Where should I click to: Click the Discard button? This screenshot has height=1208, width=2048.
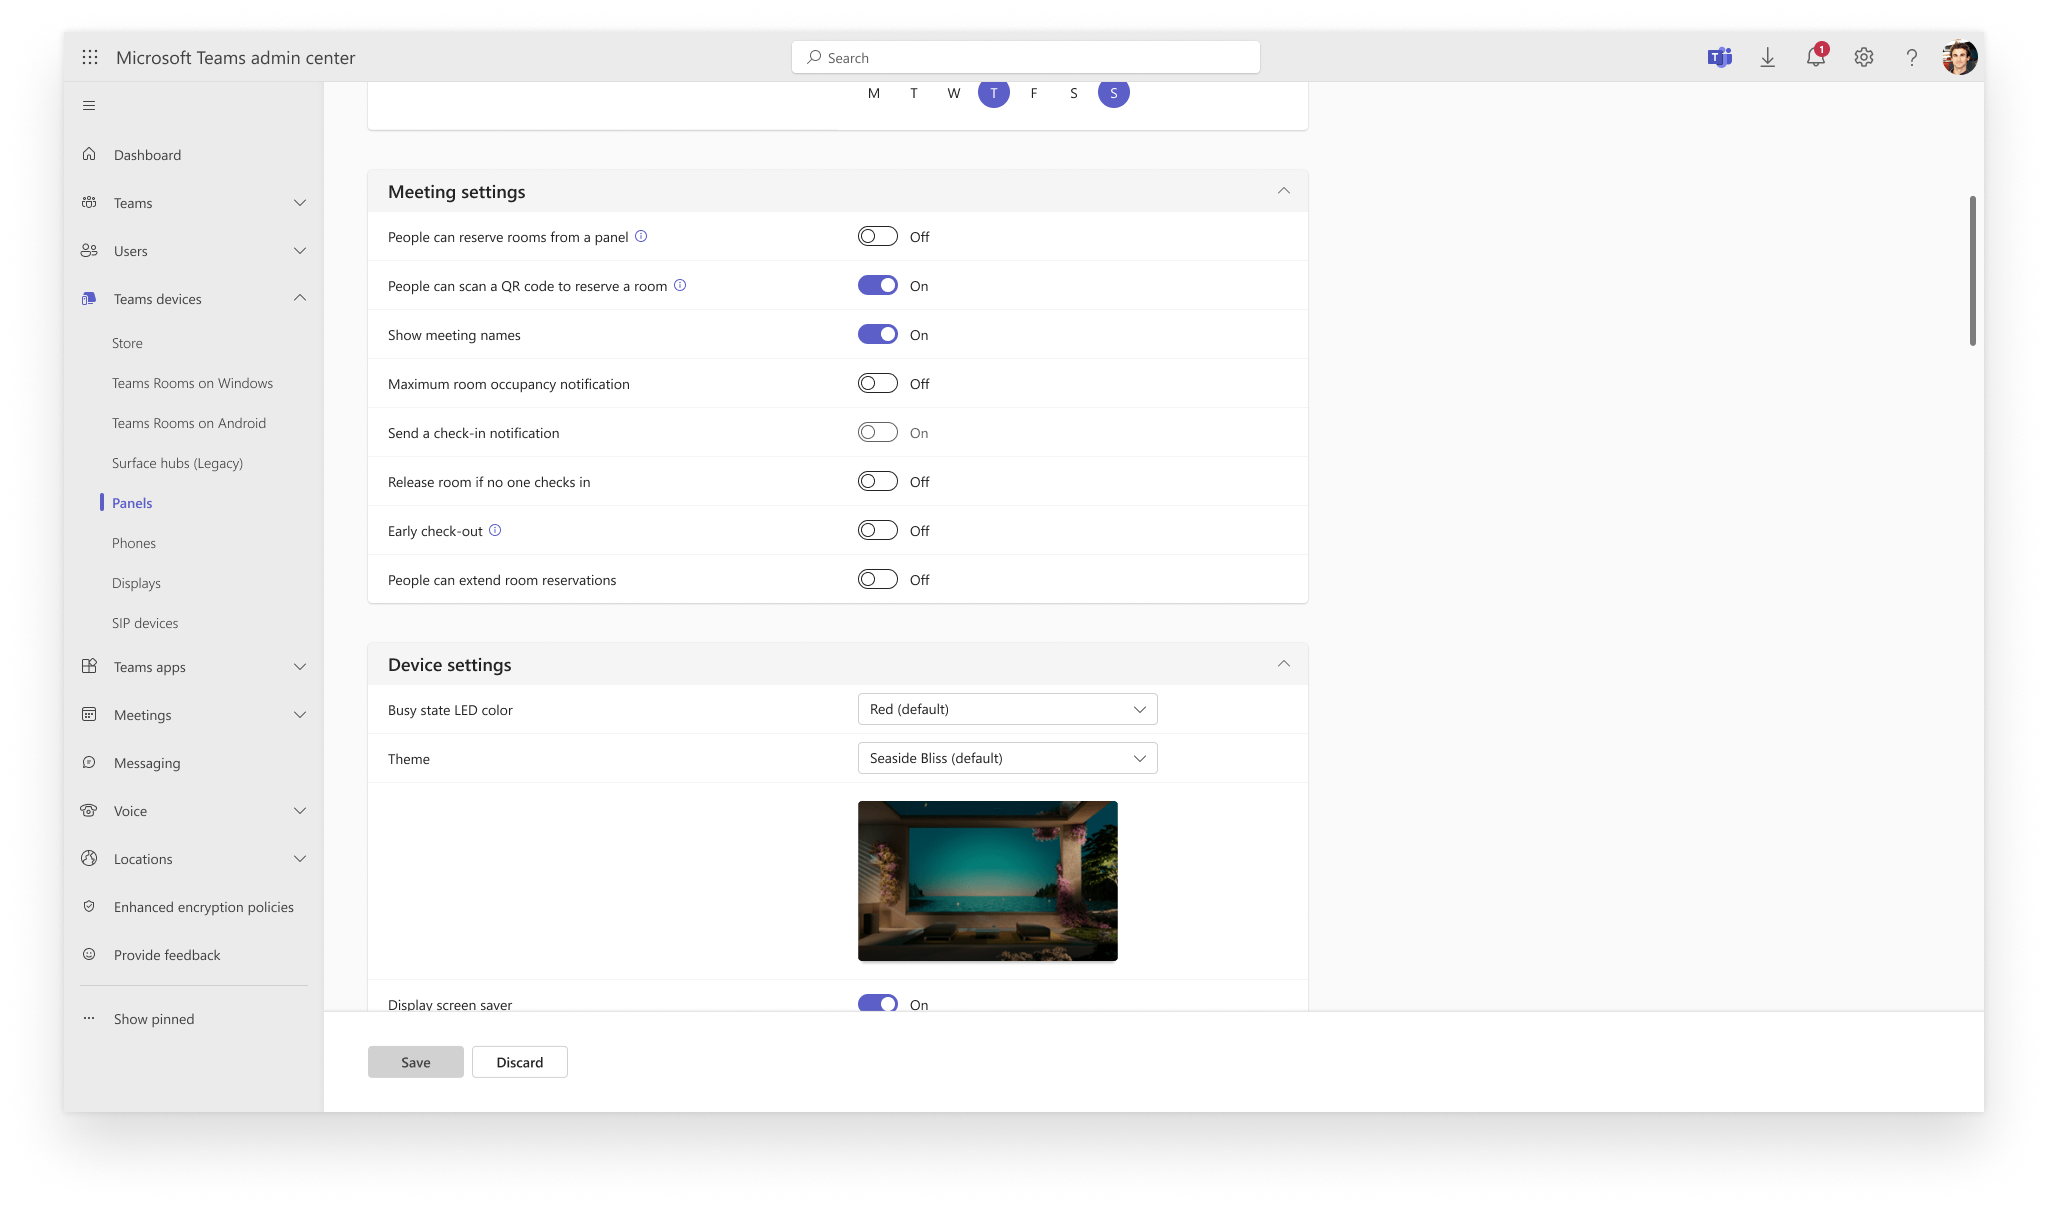coord(519,1062)
